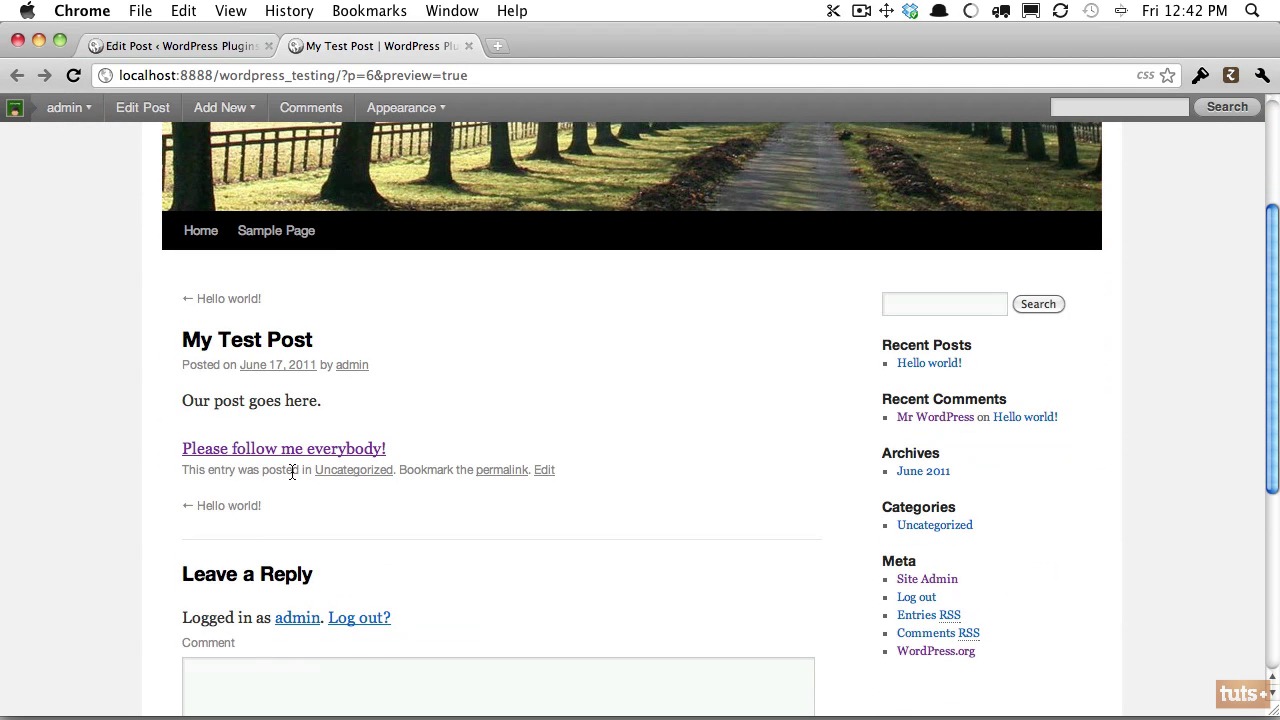Click the admin bar Search button
Viewport: 1280px width, 720px height.
click(1227, 107)
